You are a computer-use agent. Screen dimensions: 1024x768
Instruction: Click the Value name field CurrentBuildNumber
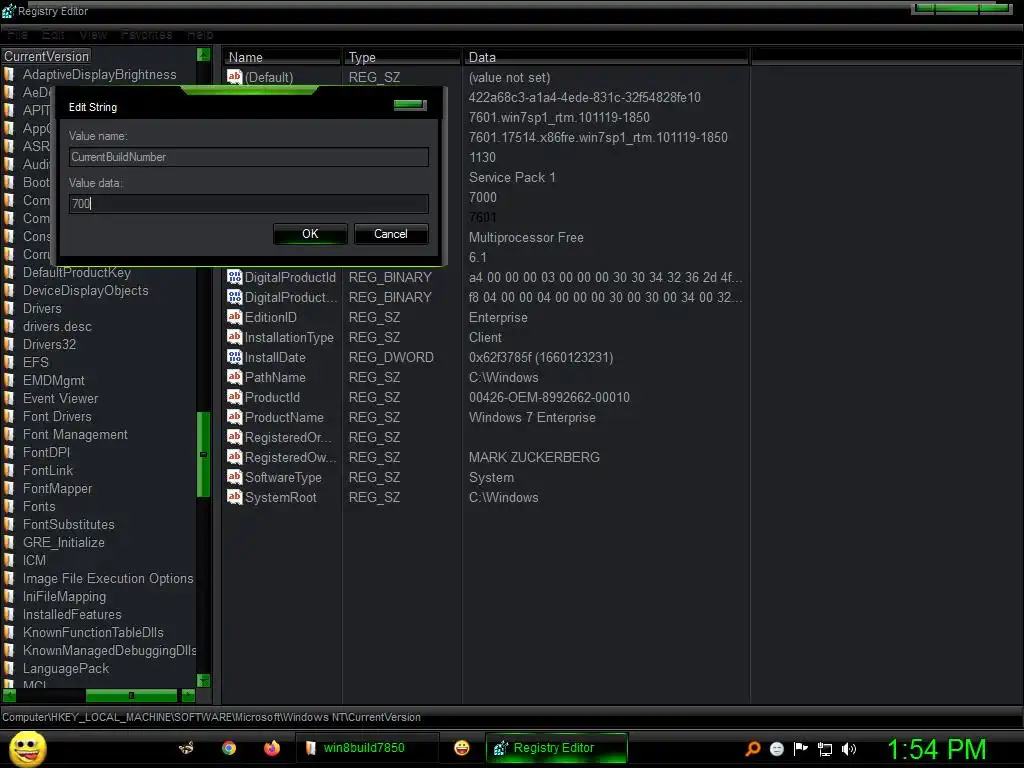(249, 157)
